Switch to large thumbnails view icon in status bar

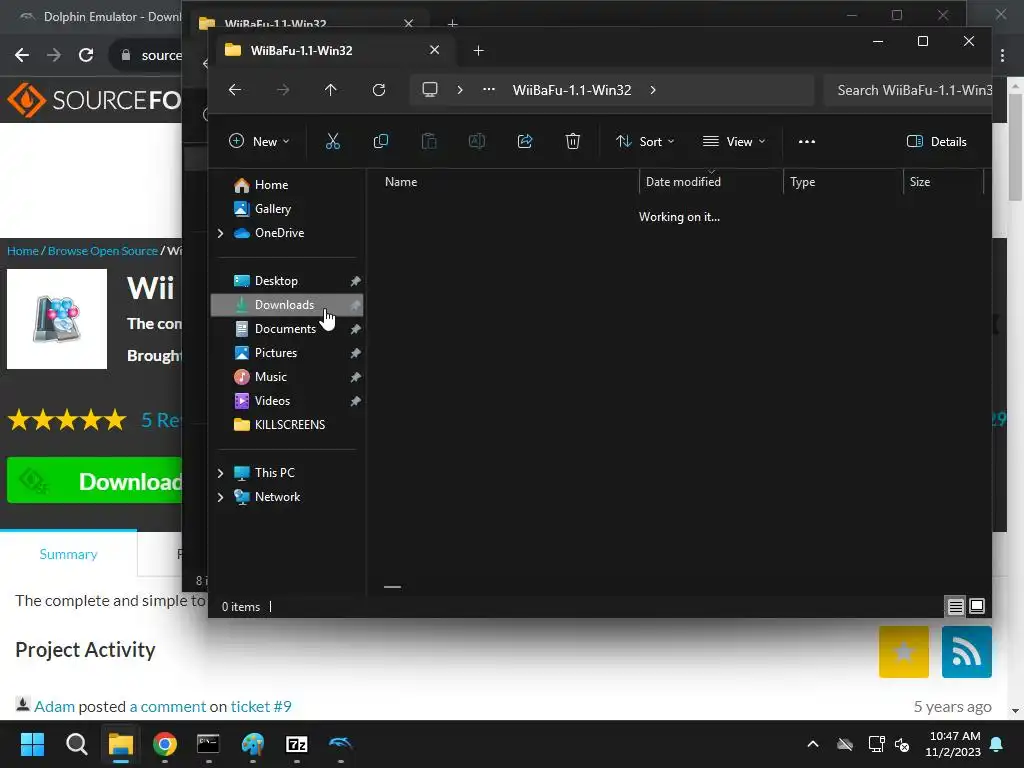click(977, 606)
